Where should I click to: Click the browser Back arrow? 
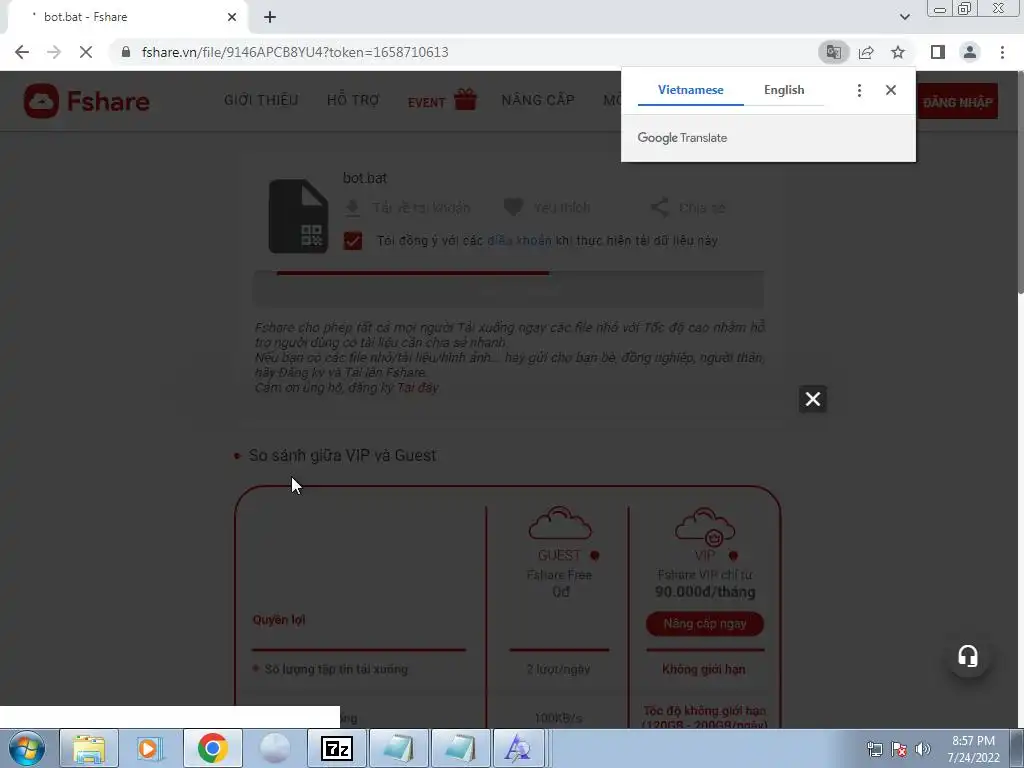click(22, 52)
